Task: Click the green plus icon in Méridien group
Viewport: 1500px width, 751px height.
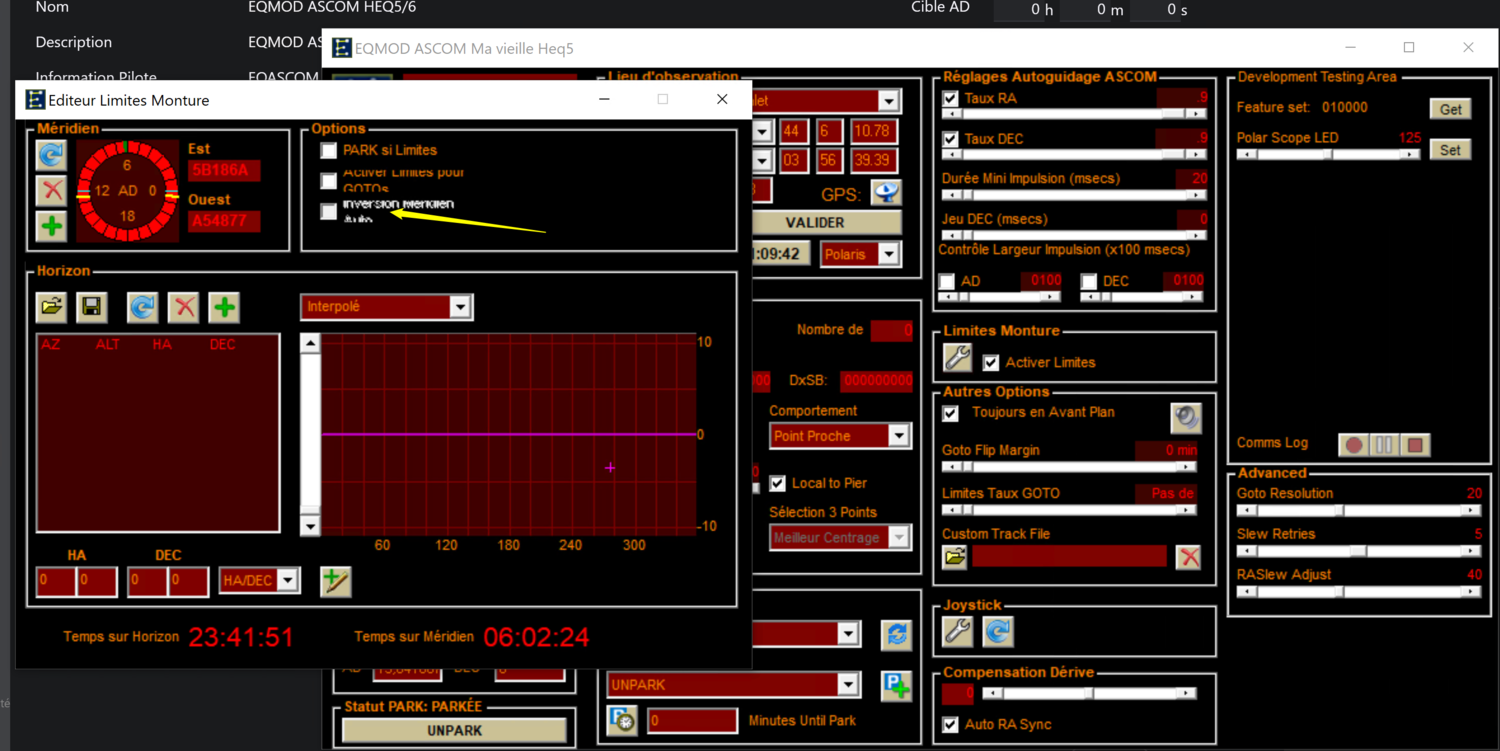Action: (x=52, y=226)
